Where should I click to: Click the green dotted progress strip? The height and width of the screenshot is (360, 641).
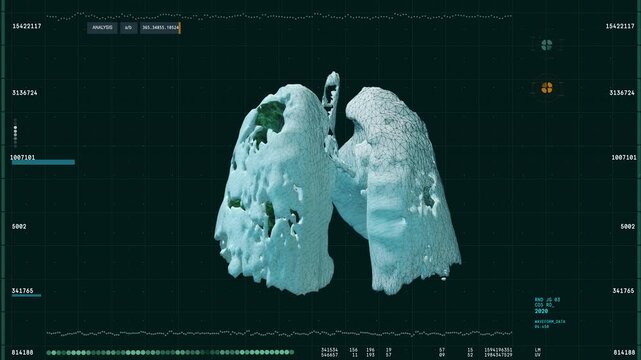(170, 352)
